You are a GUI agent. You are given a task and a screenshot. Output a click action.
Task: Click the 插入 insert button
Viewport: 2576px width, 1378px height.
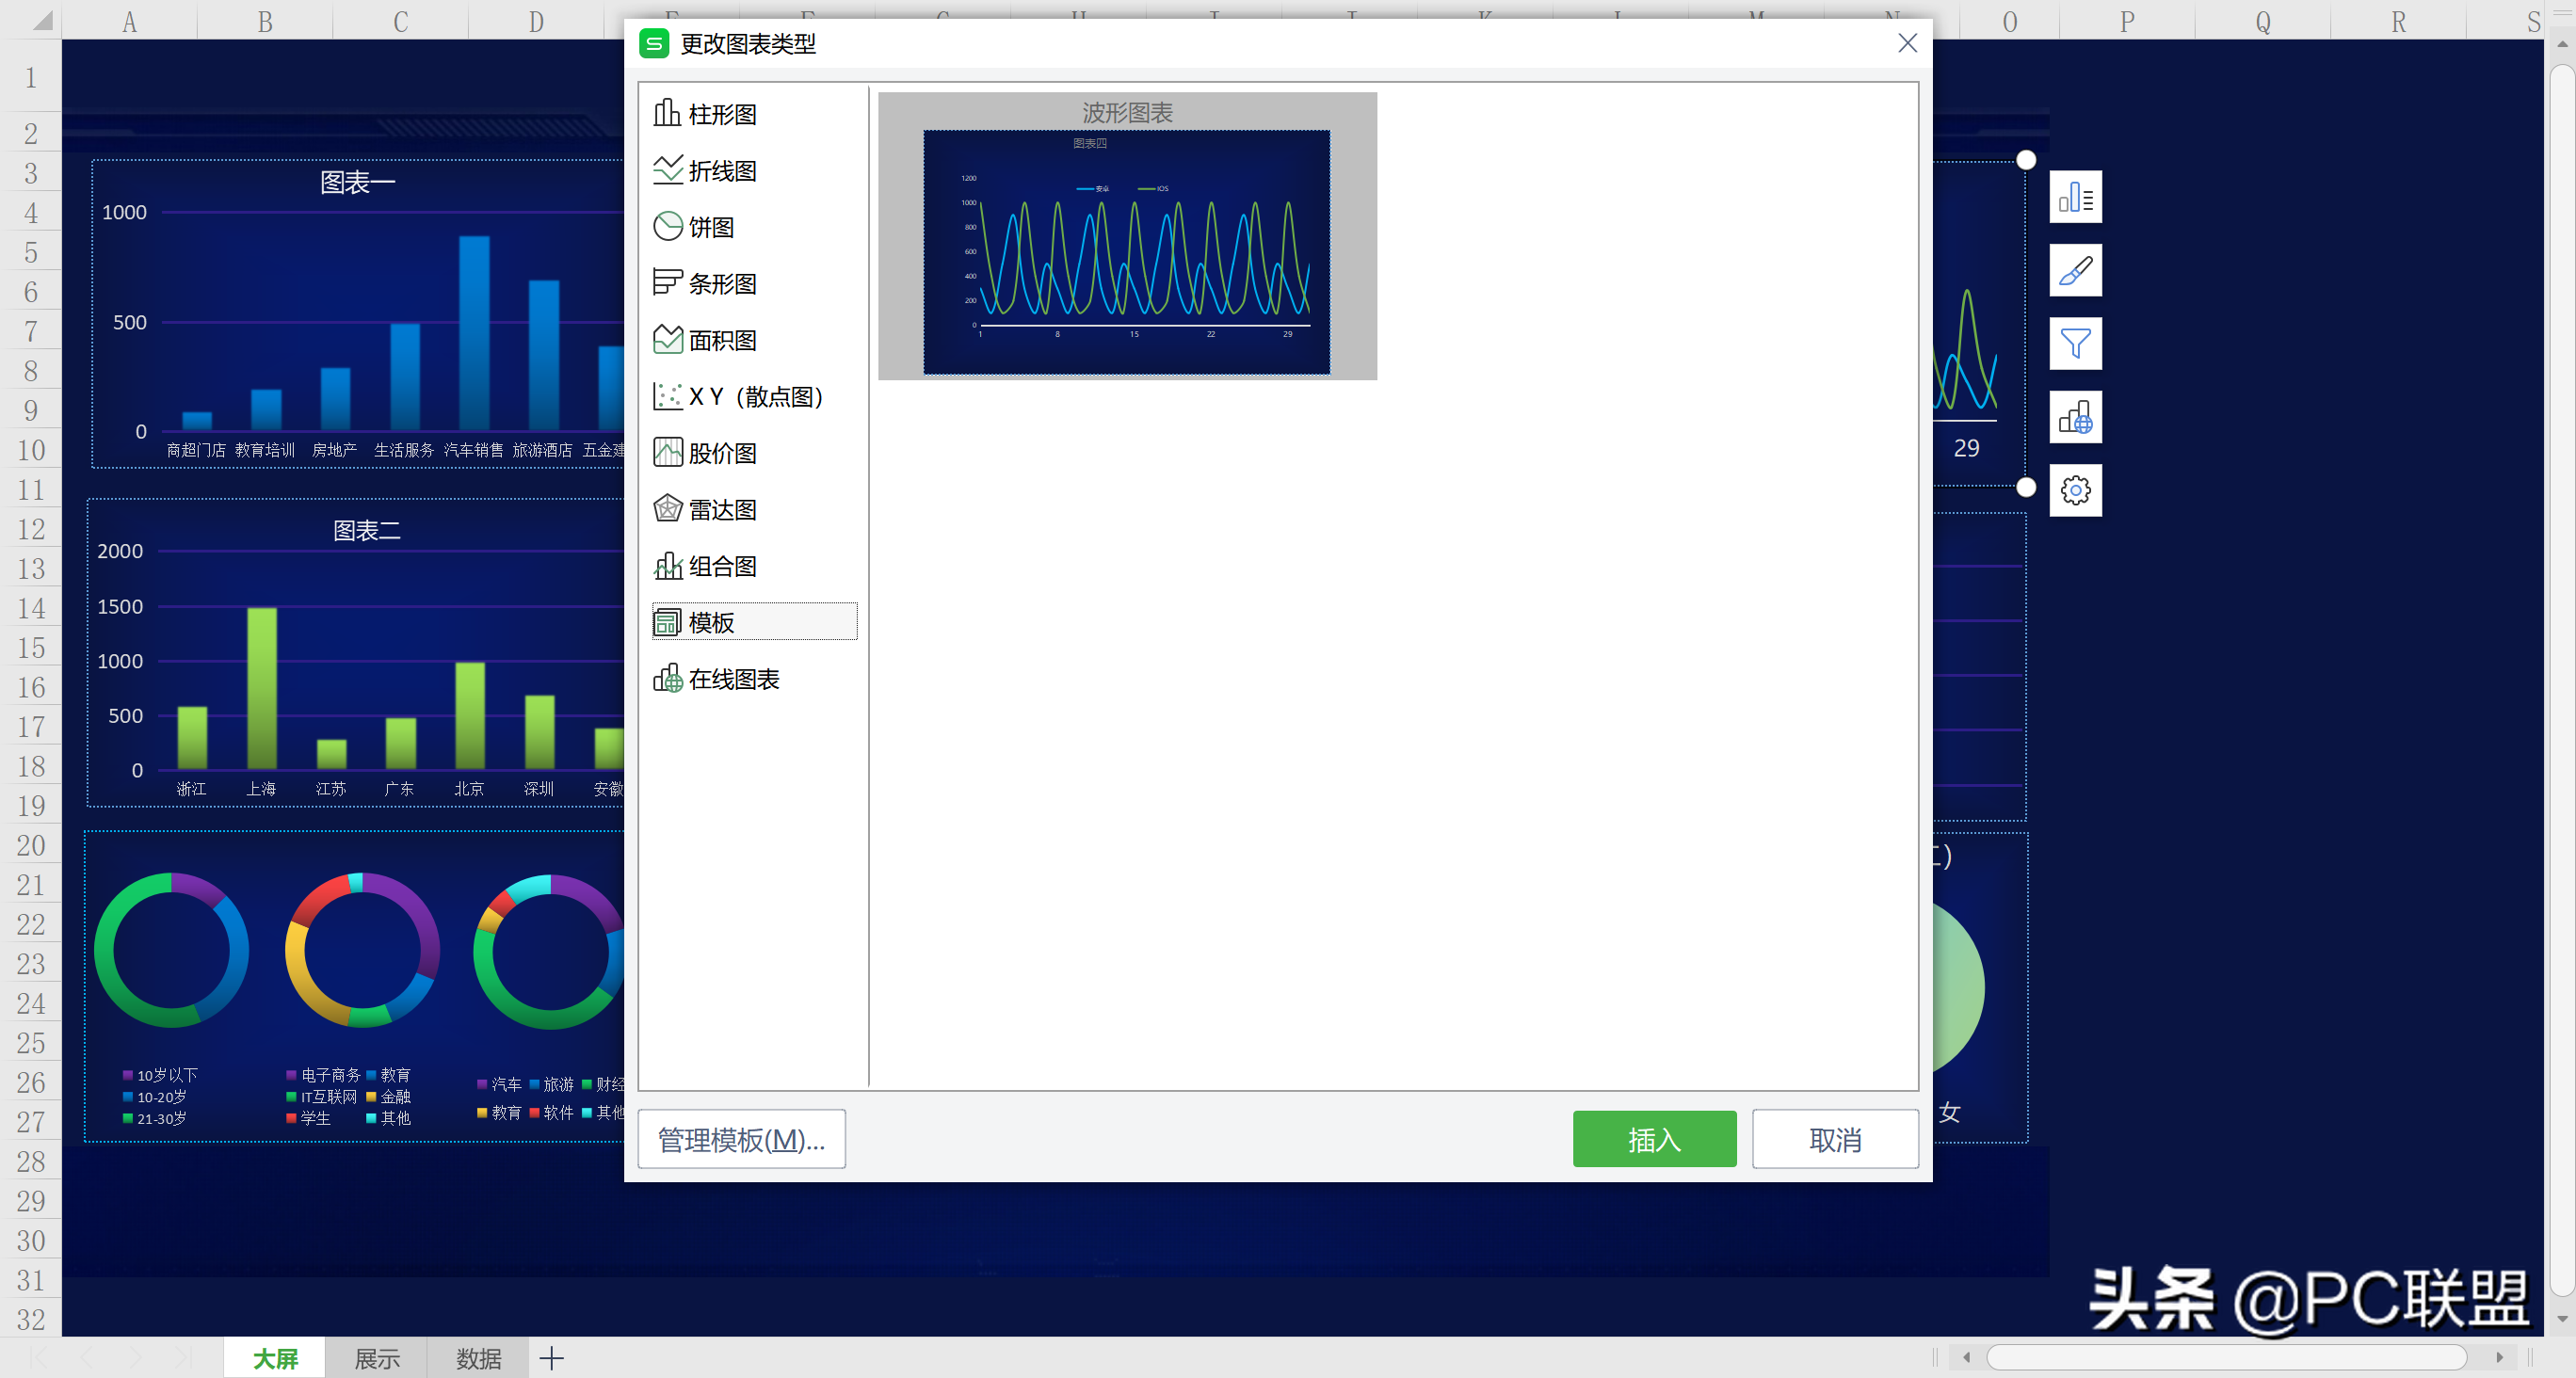(x=1654, y=1139)
